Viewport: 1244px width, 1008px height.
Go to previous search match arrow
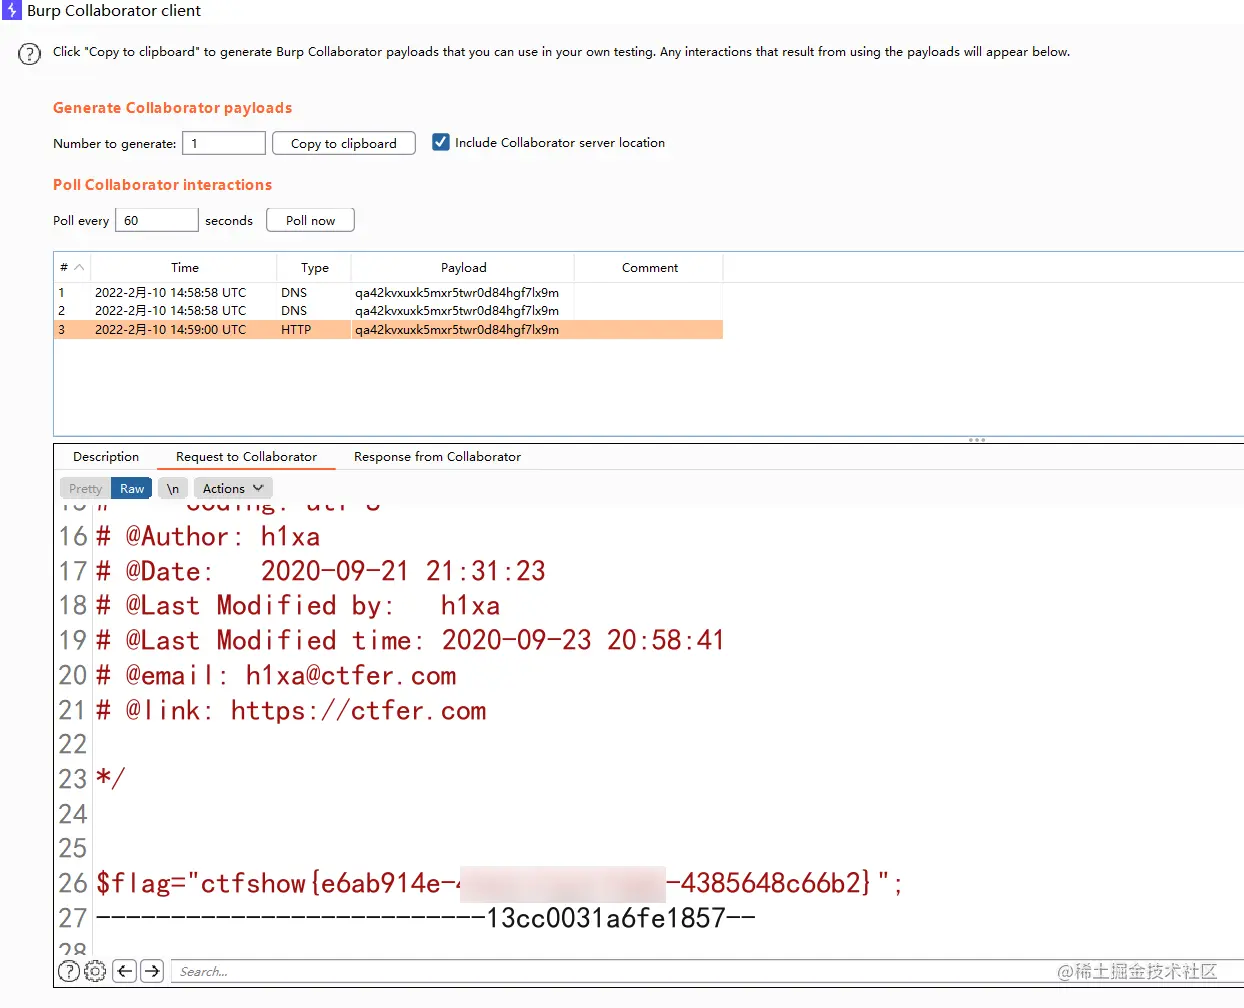[124, 971]
